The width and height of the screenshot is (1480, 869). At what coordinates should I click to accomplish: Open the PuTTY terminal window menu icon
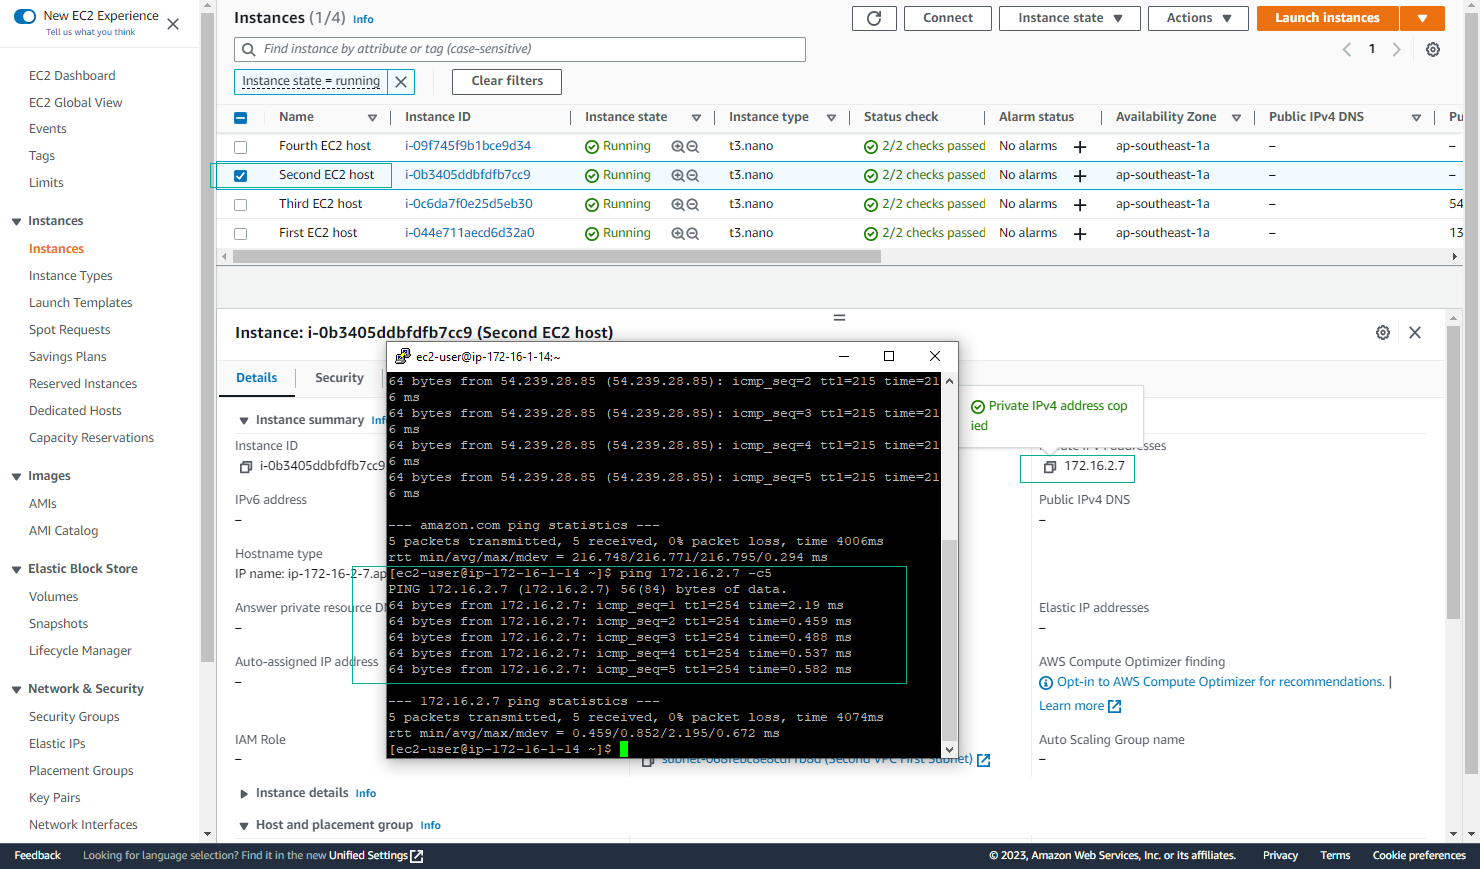tap(403, 356)
